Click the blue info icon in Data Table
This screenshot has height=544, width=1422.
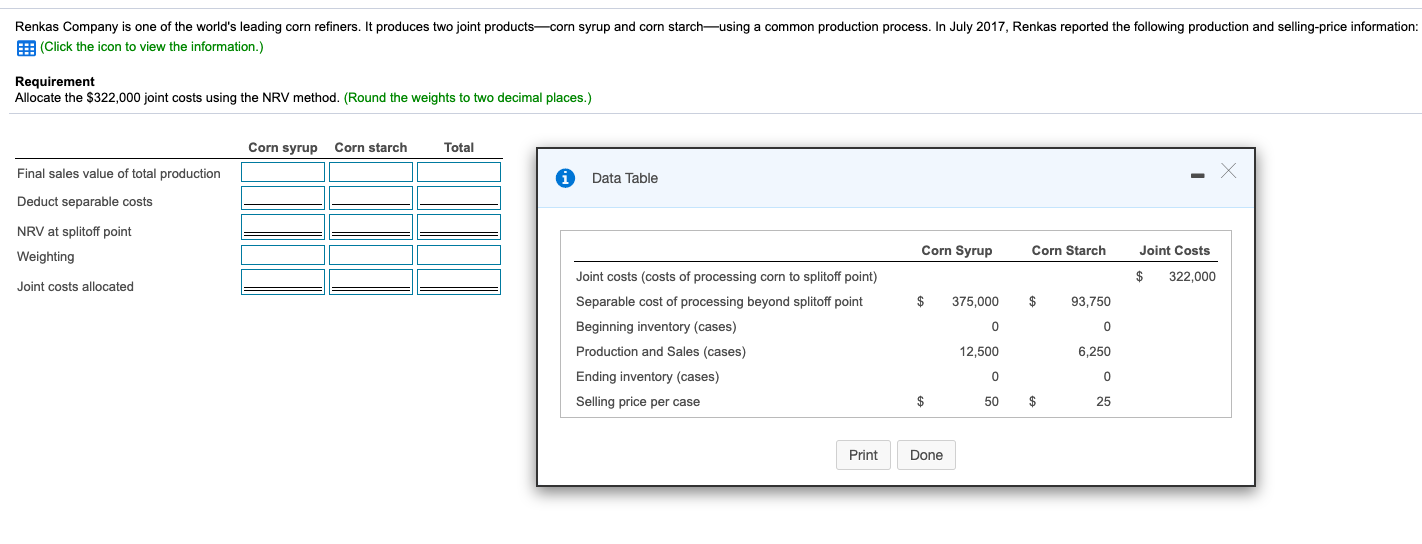point(566,178)
